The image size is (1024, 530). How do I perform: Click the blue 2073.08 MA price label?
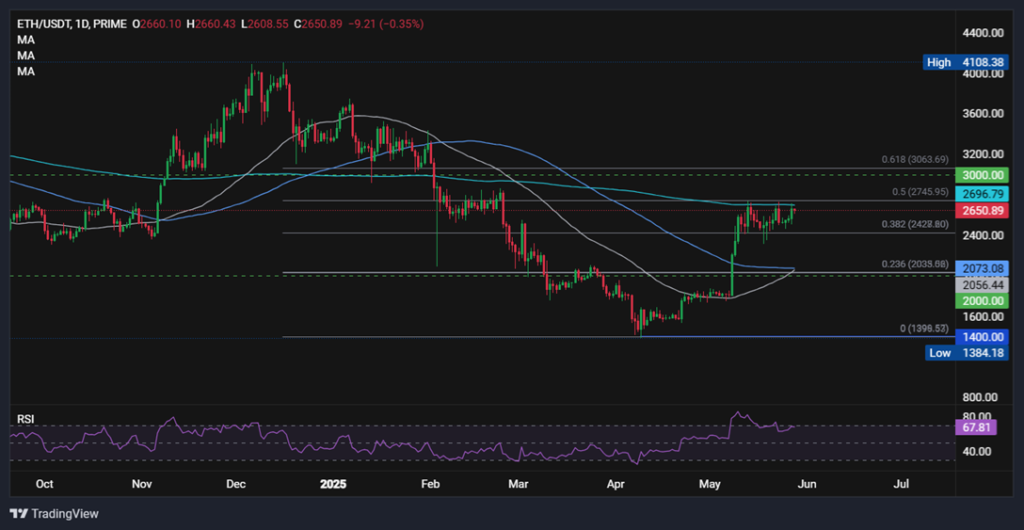pos(982,268)
